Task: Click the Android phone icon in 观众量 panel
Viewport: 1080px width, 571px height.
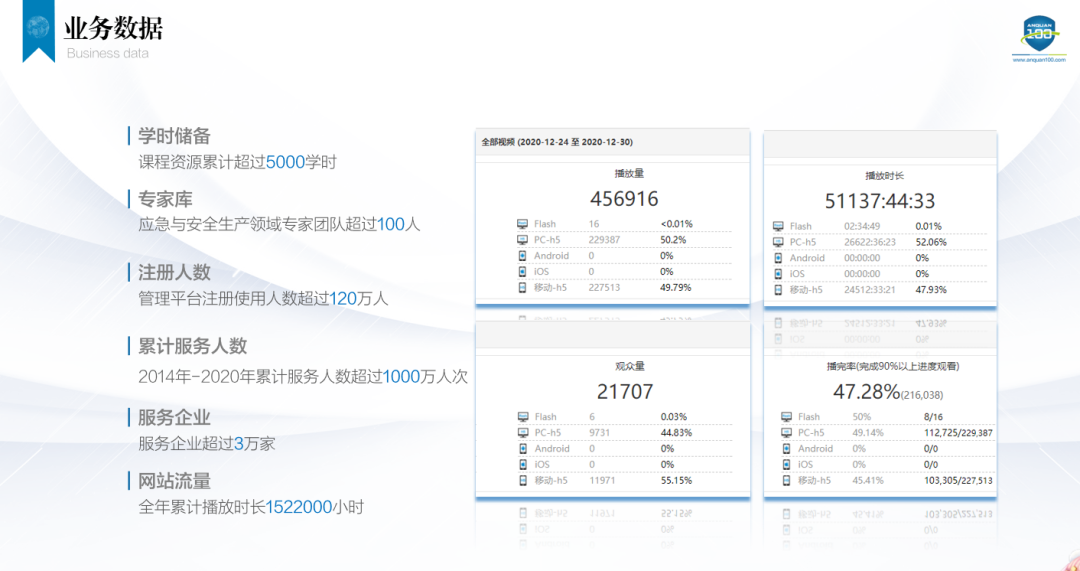Action: [522, 449]
